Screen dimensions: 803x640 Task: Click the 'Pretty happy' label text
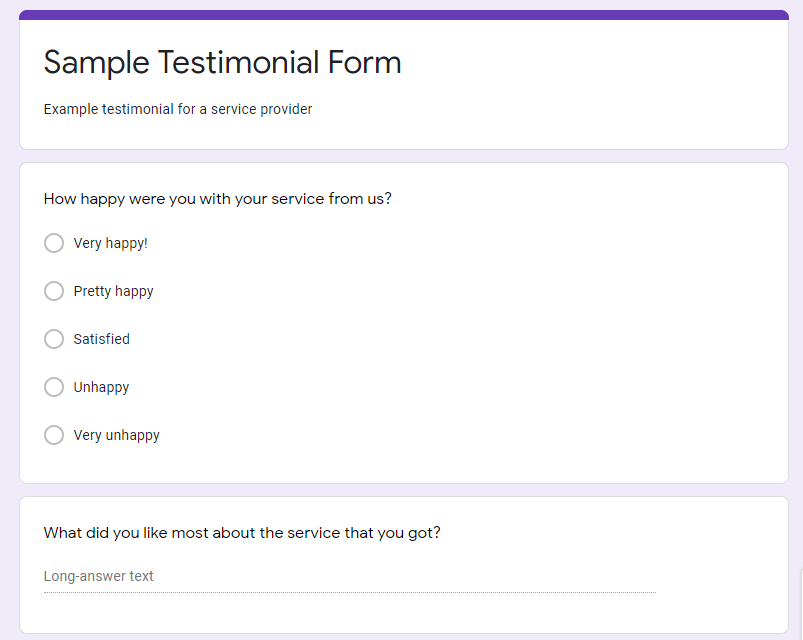coord(113,291)
